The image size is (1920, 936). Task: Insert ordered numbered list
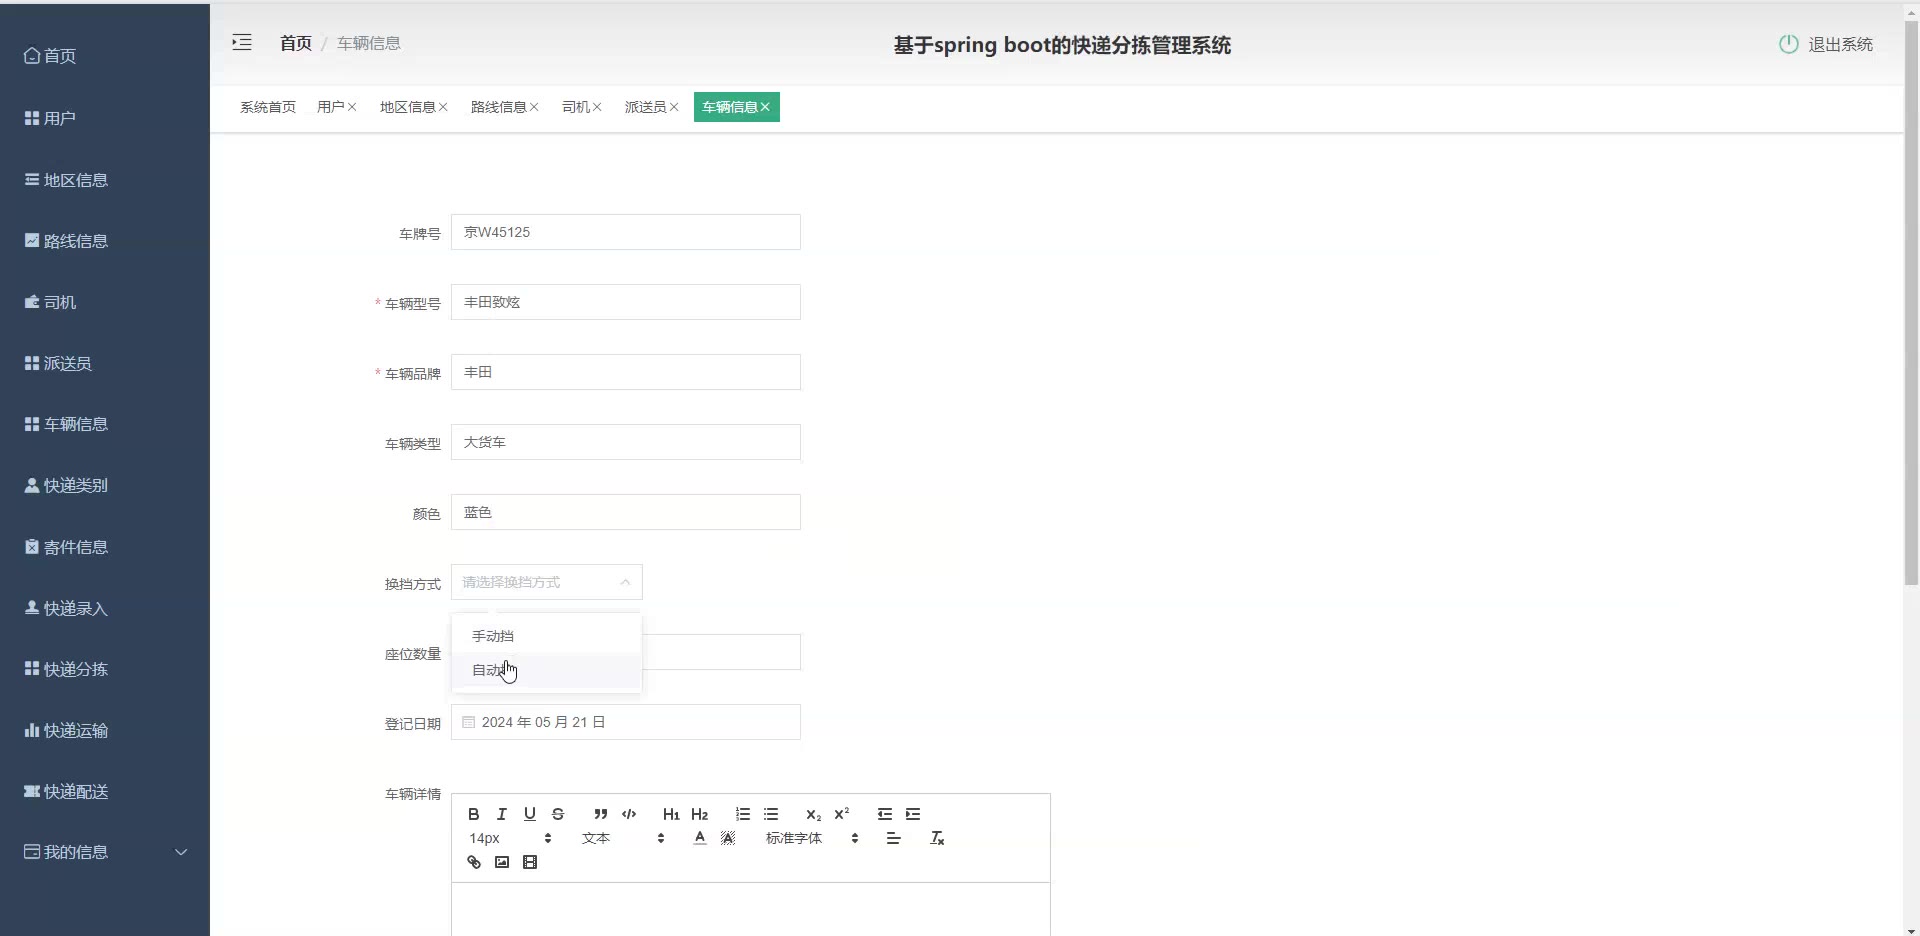[x=743, y=814]
